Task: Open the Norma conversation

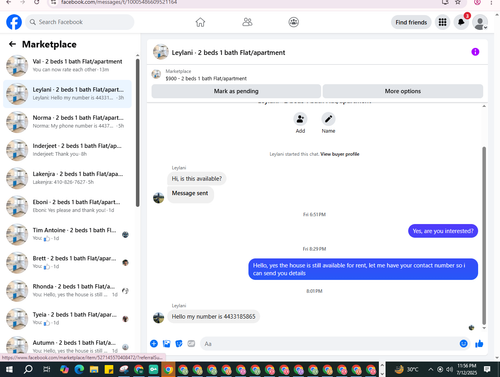Action: click(68, 122)
